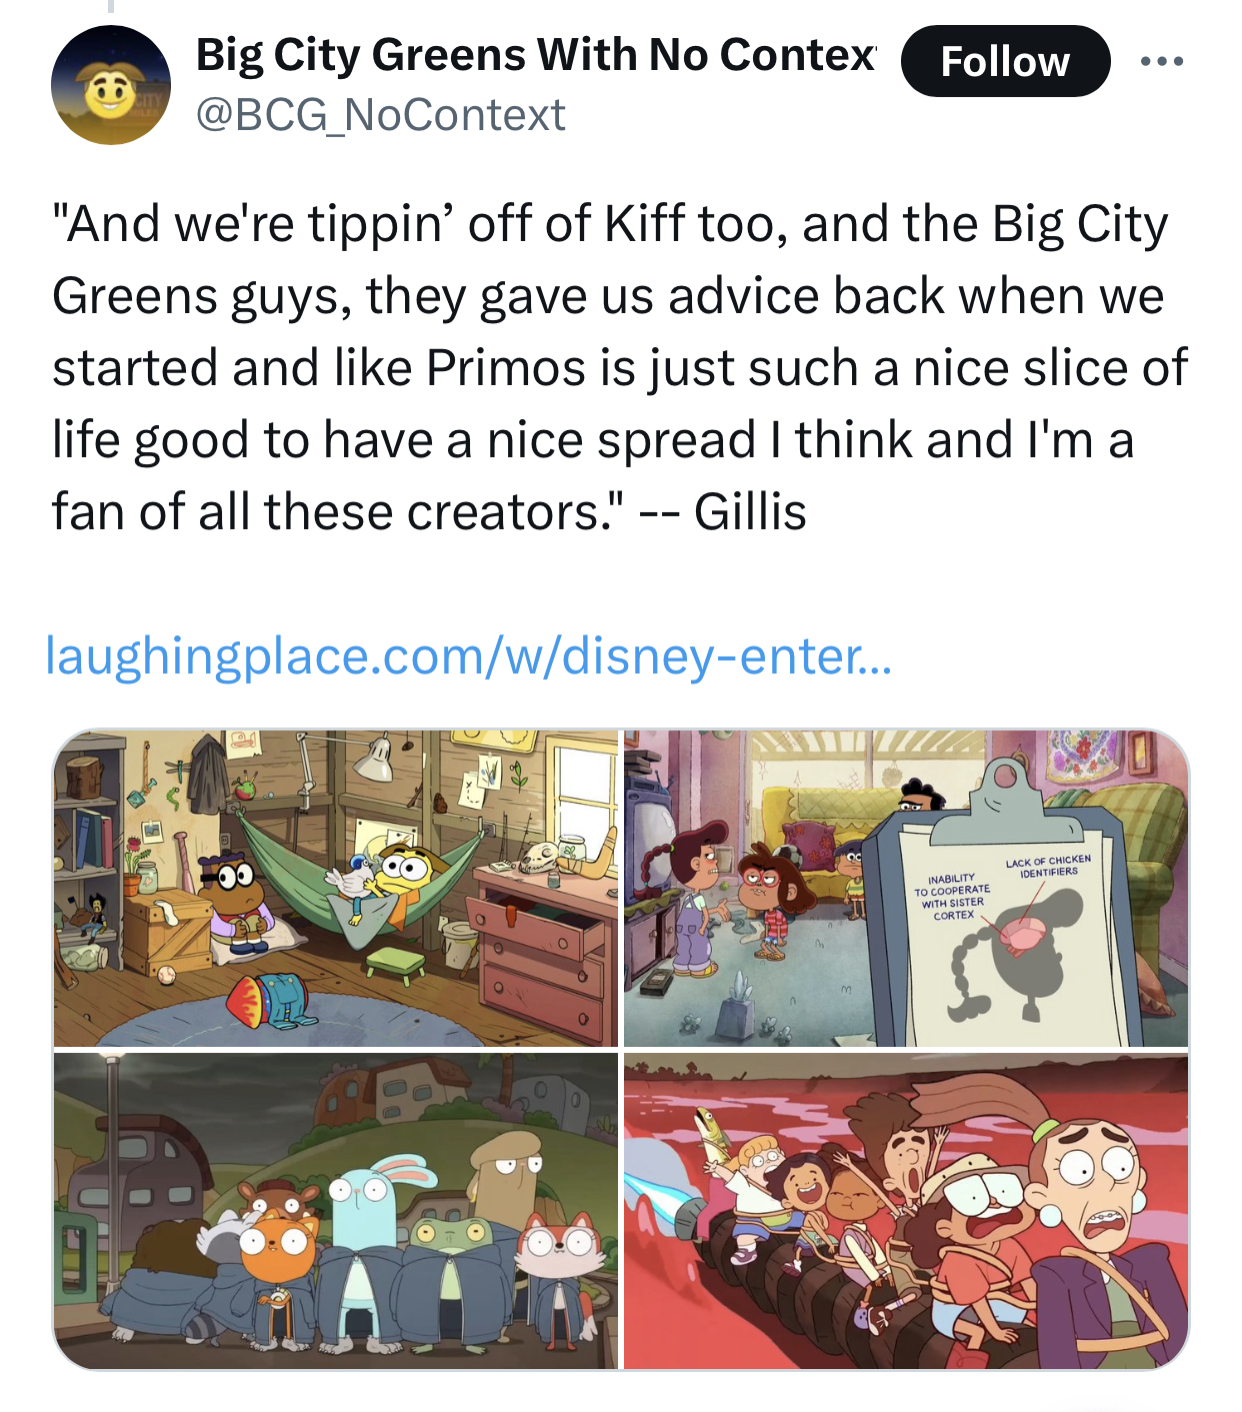Click the Big City Greens With No Context name
Image resolution: width=1242 pixels, height=1412 pixels.
click(535, 54)
